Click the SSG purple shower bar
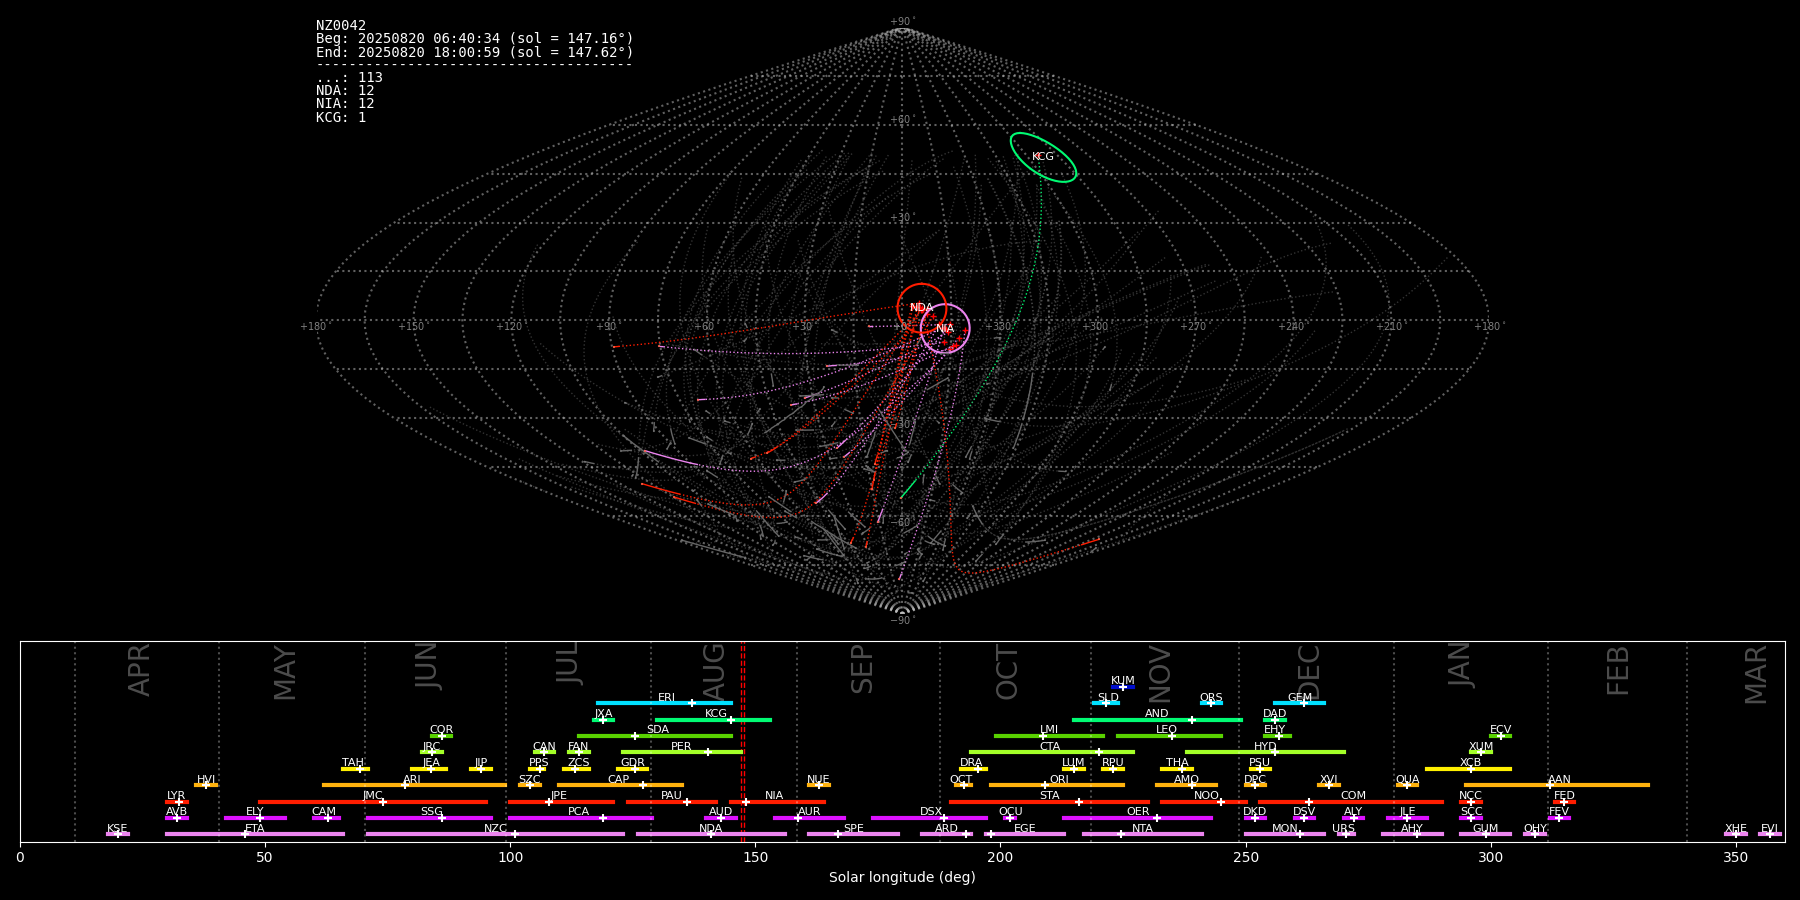This screenshot has height=900, width=1800. [x=429, y=818]
